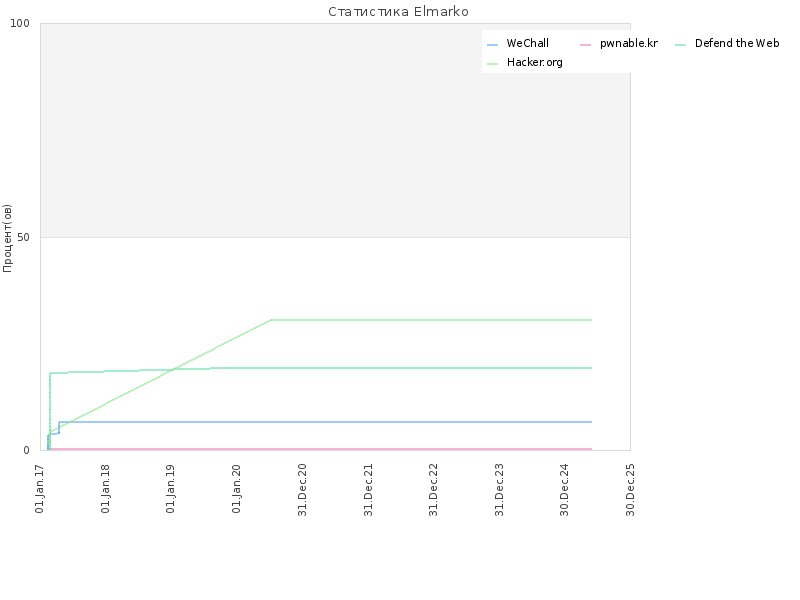Image resolution: width=800 pixels, height=600 pixels.
Task: Click the y-axis value 50
Action: [23, 237]
